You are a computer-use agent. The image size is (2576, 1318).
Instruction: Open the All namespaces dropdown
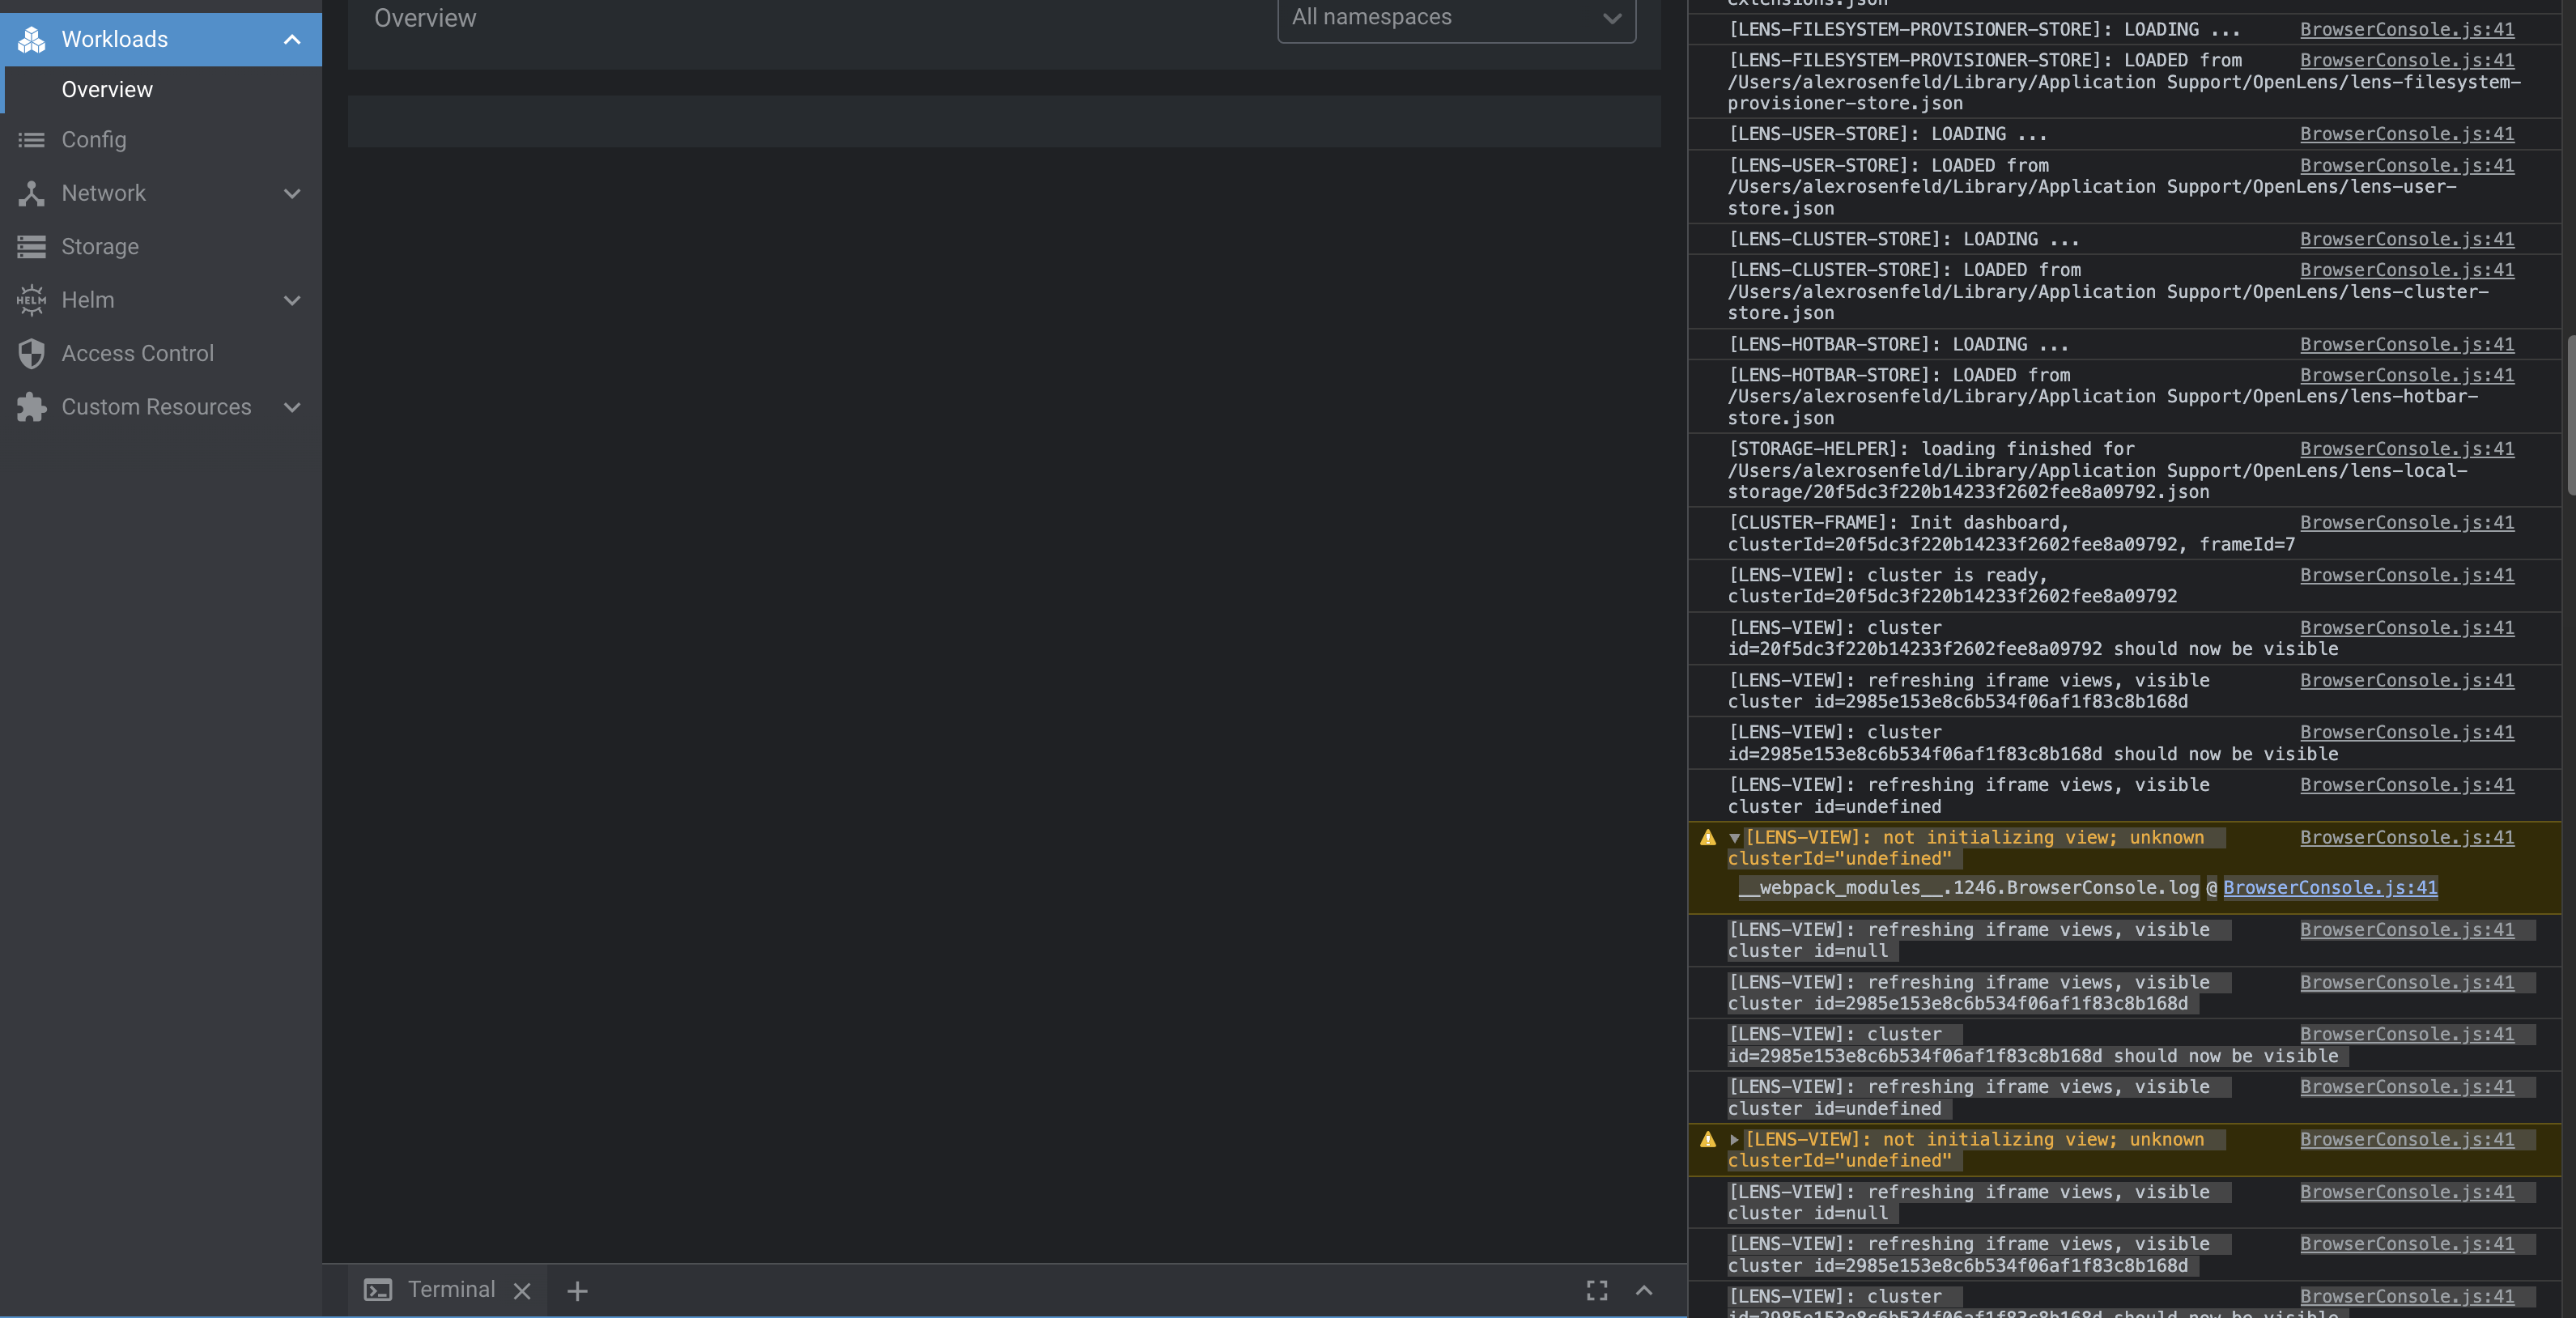(1455, 17)
